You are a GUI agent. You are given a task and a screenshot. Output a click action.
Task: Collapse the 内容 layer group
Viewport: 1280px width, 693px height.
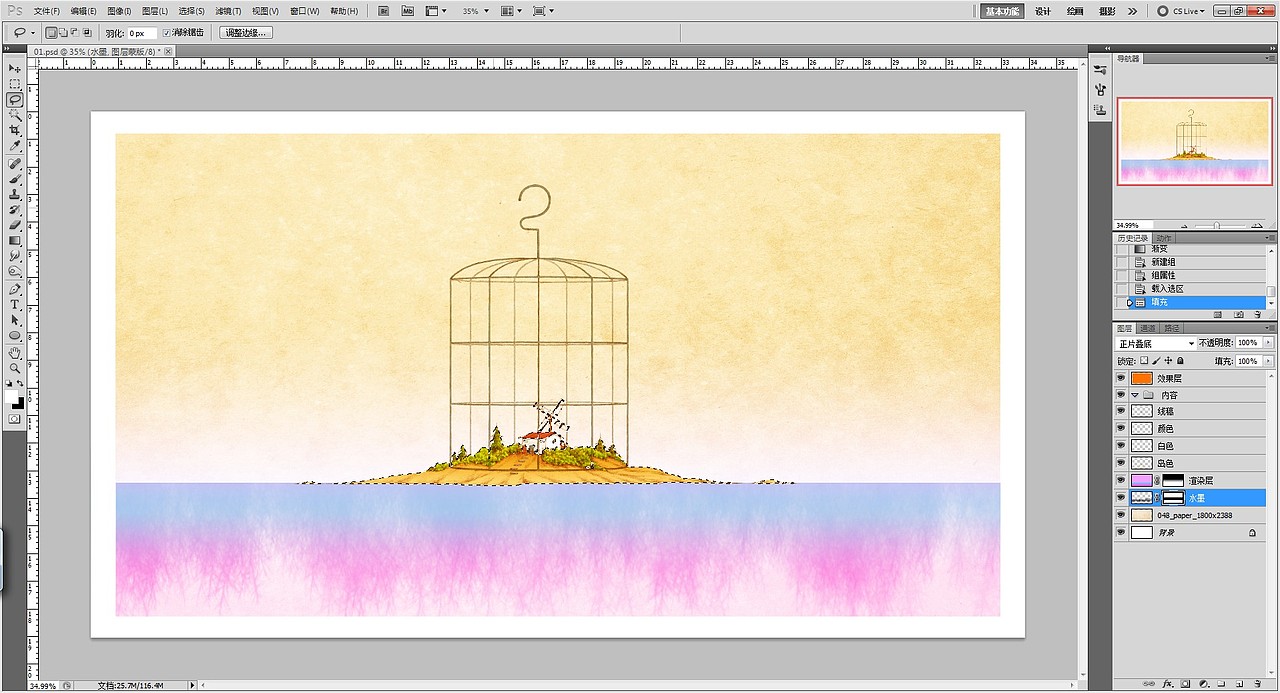1135,395
